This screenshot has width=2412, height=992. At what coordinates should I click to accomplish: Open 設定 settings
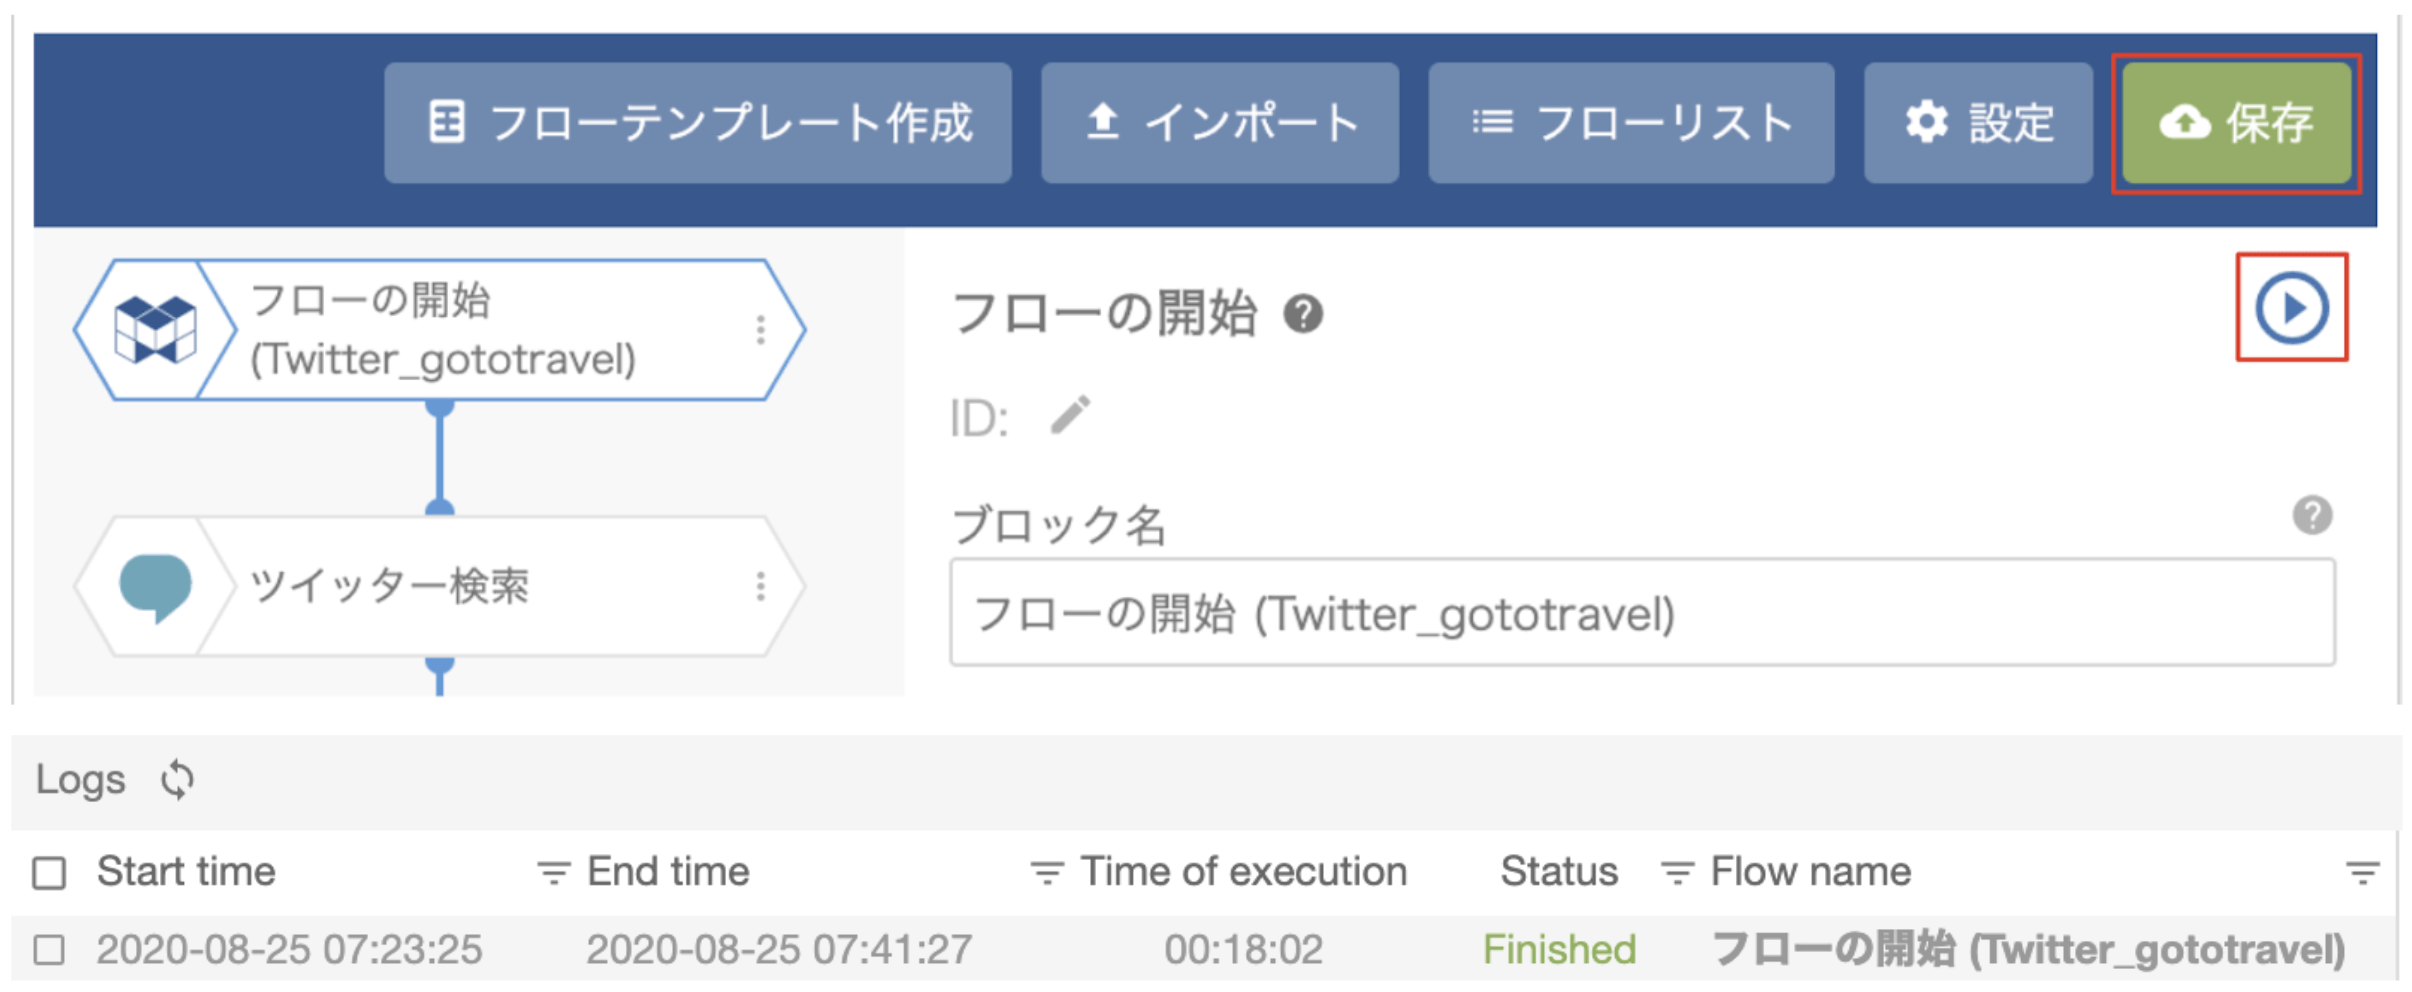(x=1978, y=123)
